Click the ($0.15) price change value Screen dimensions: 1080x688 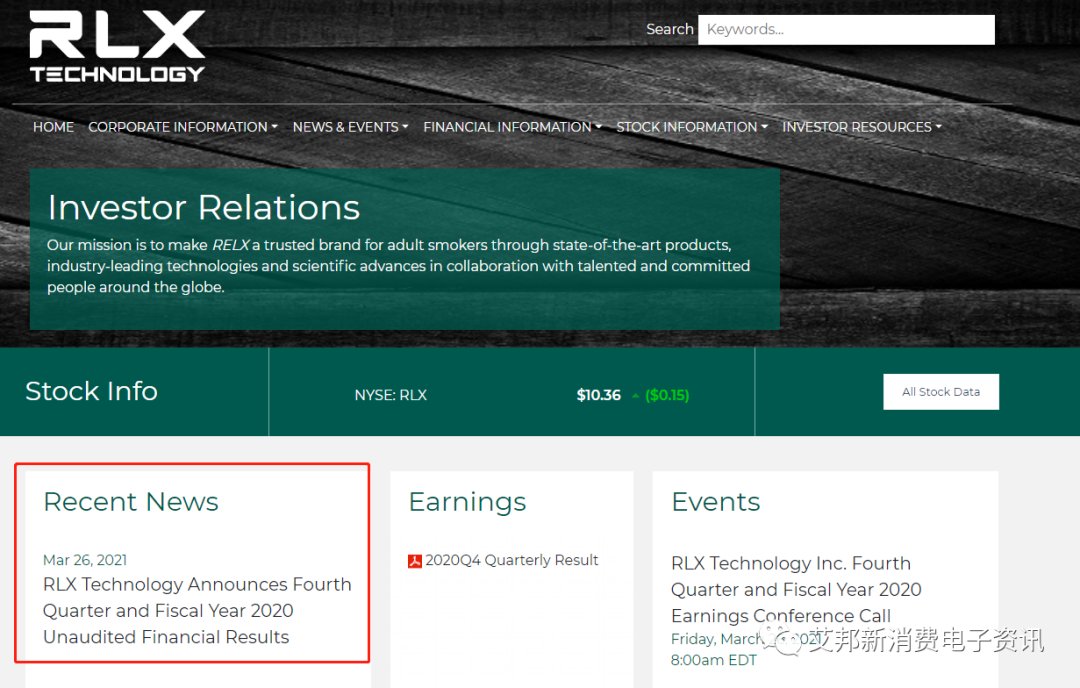click(x=667, y=395)
